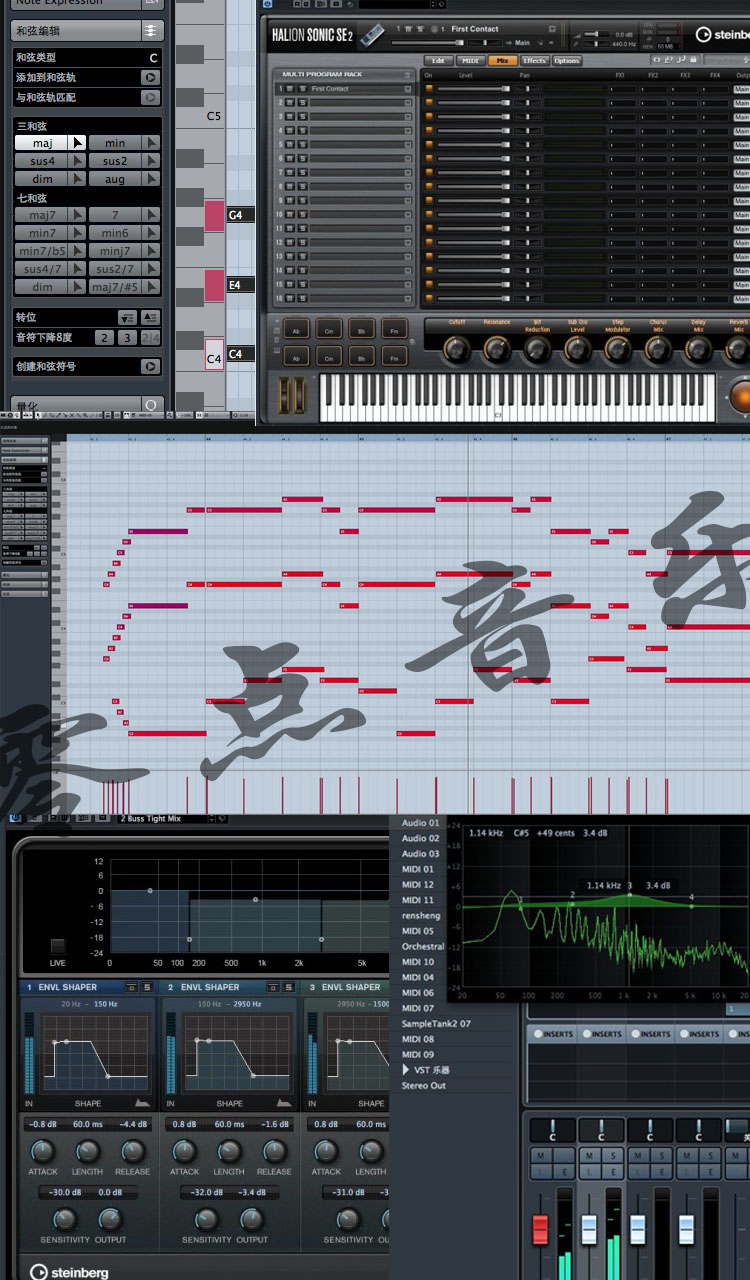Click the HALion keyboard instrument icon
The width and height of the screenshot is (750, 1280).
point(372,35)
